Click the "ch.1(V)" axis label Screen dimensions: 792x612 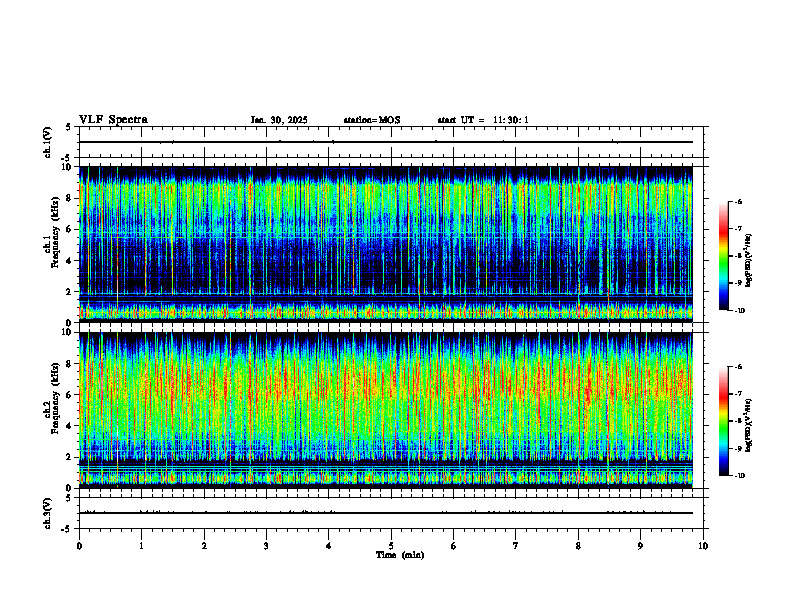click(47, 142)
